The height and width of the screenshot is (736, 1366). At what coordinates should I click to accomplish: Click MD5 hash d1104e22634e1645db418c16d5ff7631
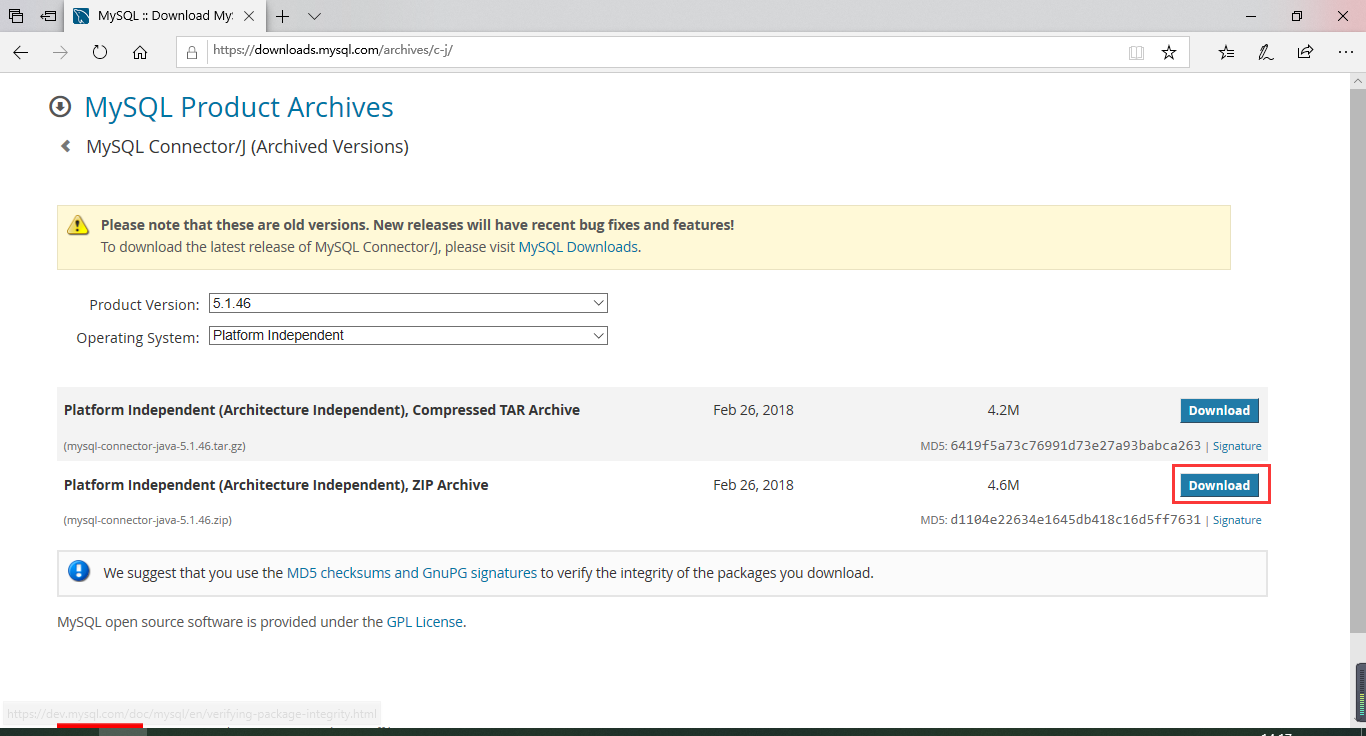click(x=1076, y=520)
